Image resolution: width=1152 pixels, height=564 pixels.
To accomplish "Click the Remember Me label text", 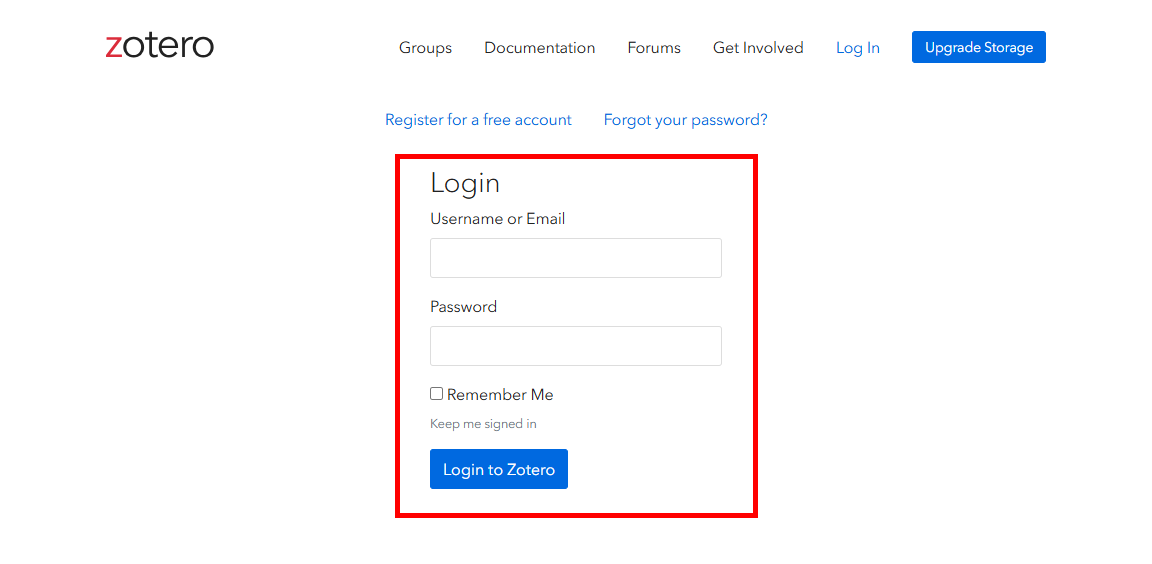I will [500, 395].
